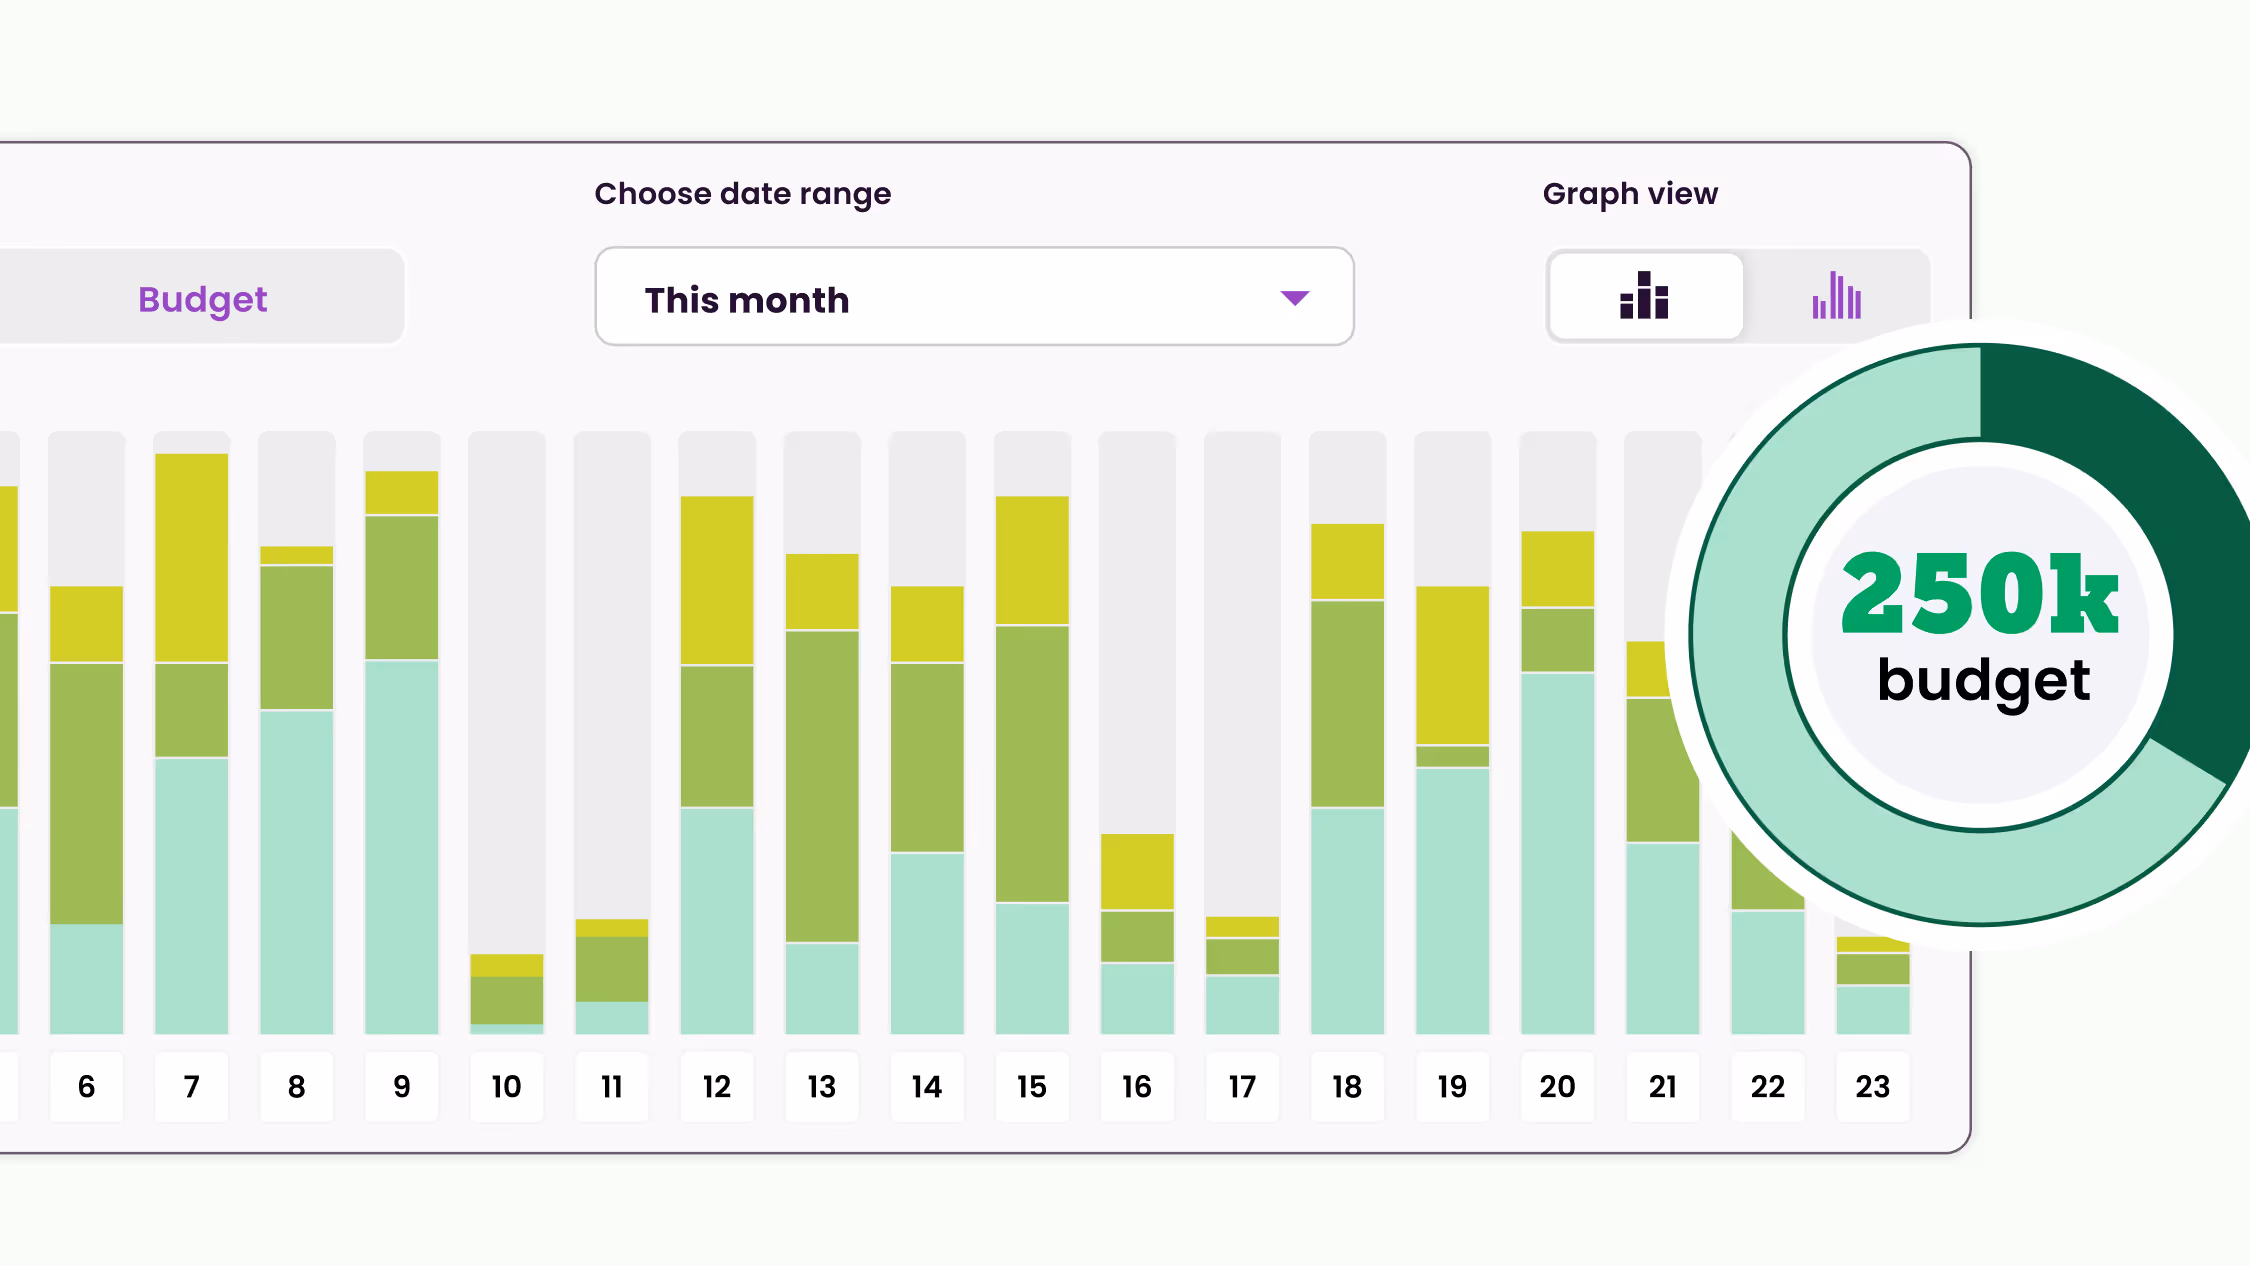The height and width of the screenshot is (1266, 2250).
Task: Click the purple dropdown arrow in date range
Action: (x=1294, y=298)
